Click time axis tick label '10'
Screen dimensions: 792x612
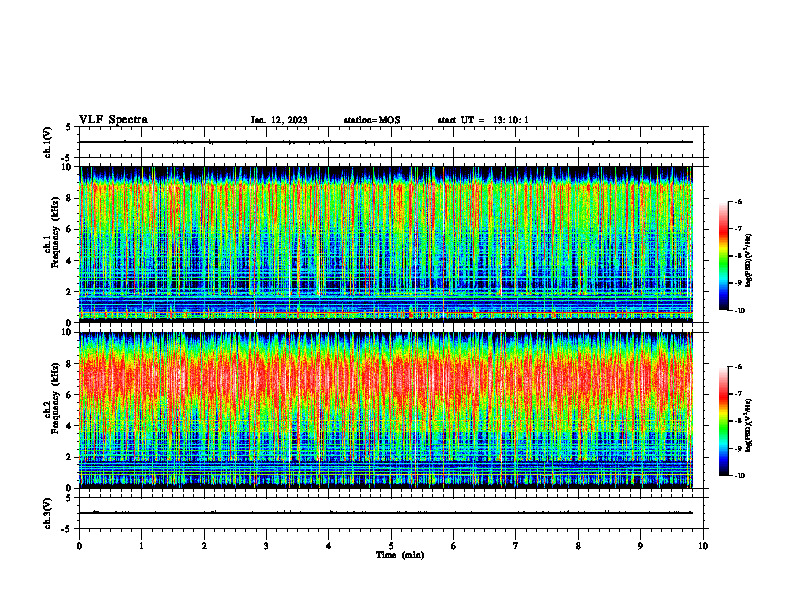[703, 546]
